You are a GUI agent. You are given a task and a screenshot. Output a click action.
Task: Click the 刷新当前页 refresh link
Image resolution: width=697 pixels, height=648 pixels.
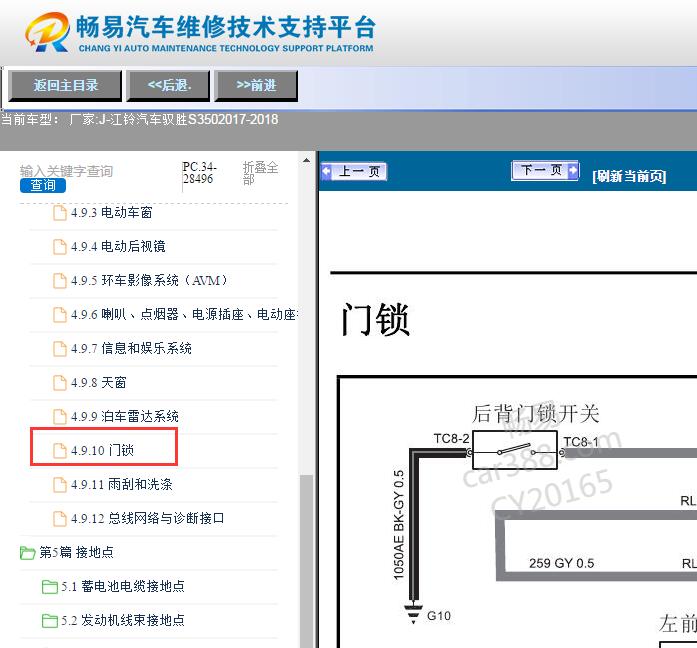click(629, 177)
